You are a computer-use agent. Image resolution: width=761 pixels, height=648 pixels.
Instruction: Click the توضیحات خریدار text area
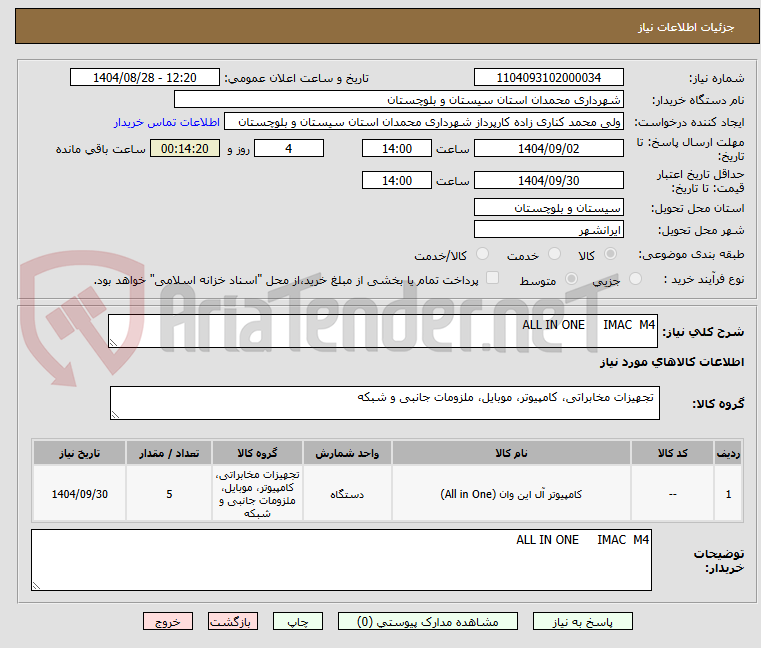[x=341, y=560]
